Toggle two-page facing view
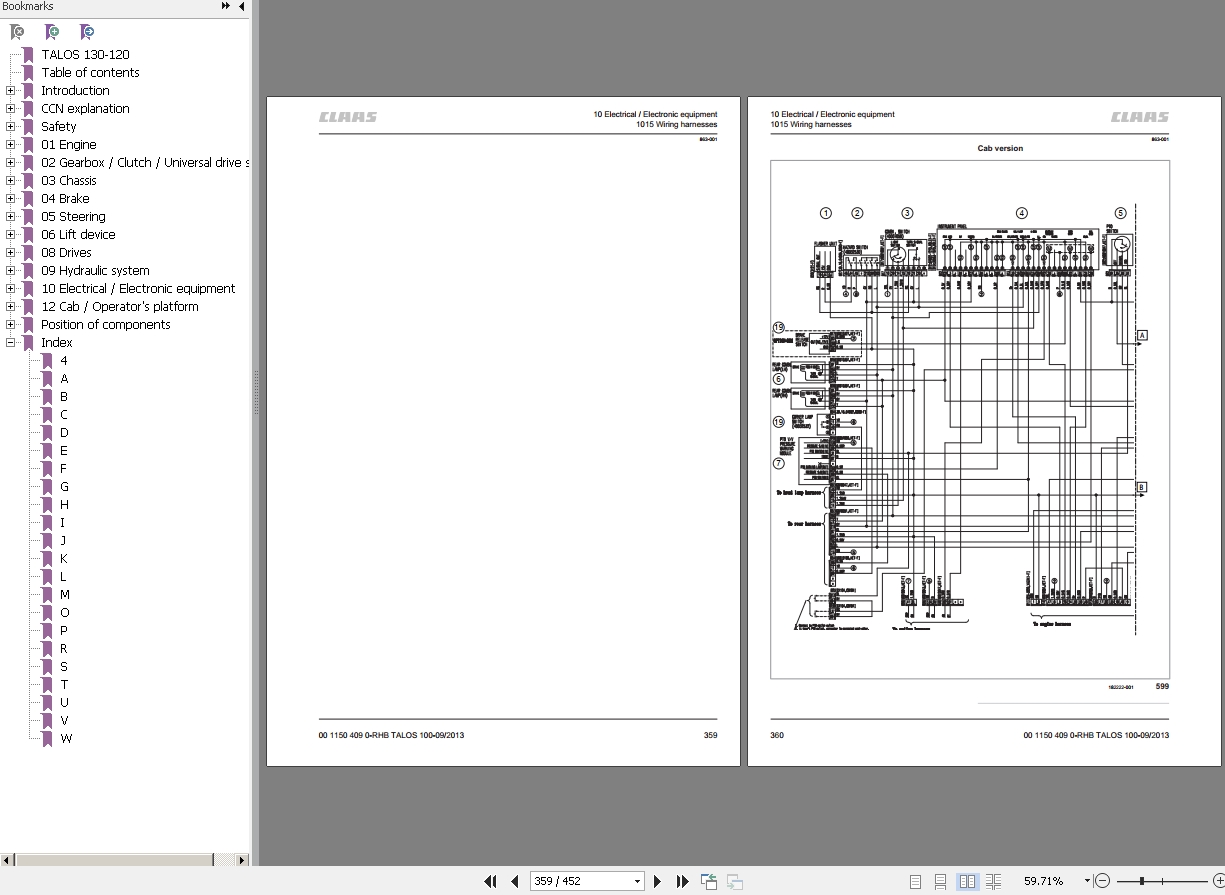Image resolution: width=1225 pixels, height=895 pixels. [967, 881]
